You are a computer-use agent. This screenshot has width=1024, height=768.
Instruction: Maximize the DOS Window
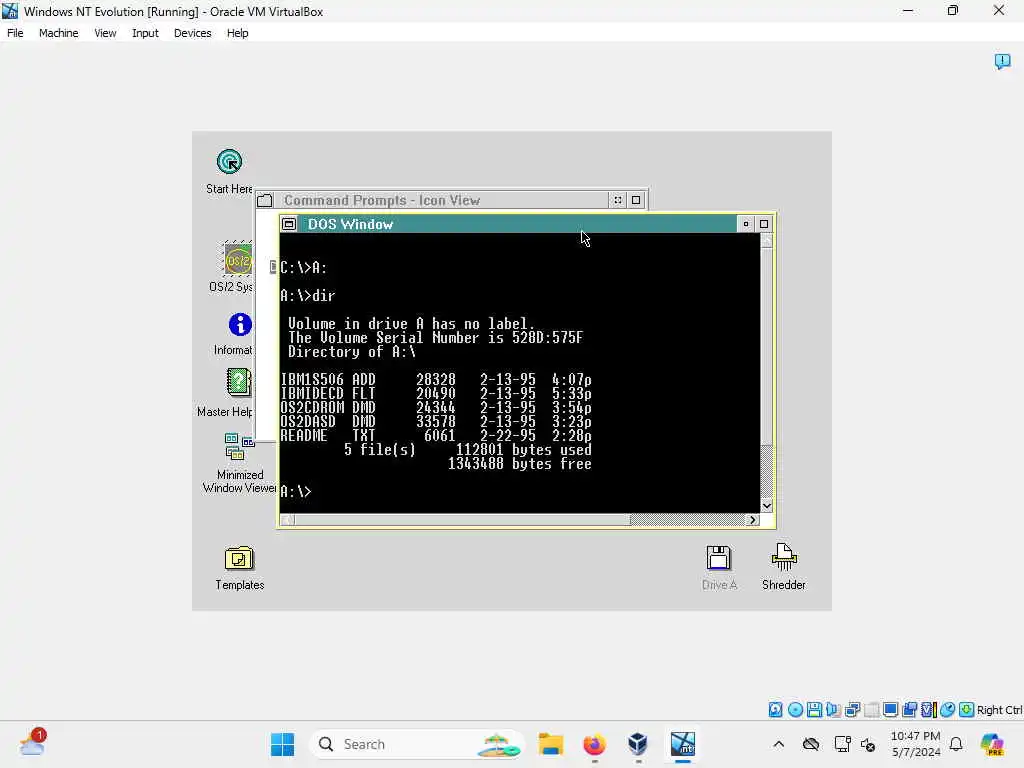point(764,224)
